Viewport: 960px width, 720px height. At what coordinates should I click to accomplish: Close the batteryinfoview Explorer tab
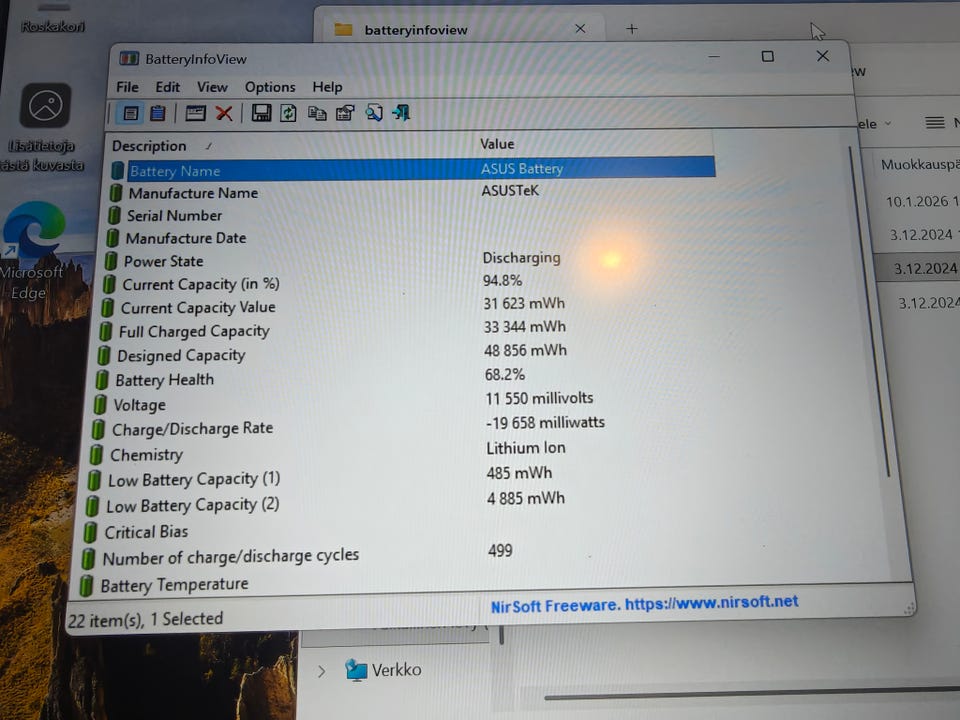(580, 29)
